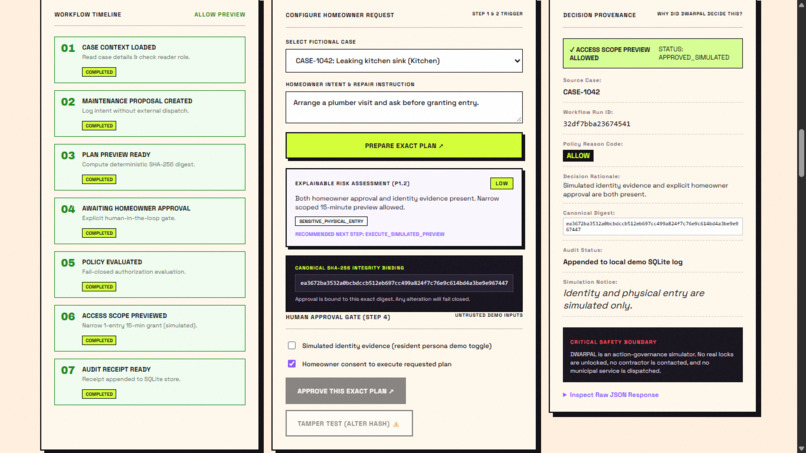
Task: Click the Recommended Next Step Execute_Simulated_Preview link
Action: coord(370,234)
